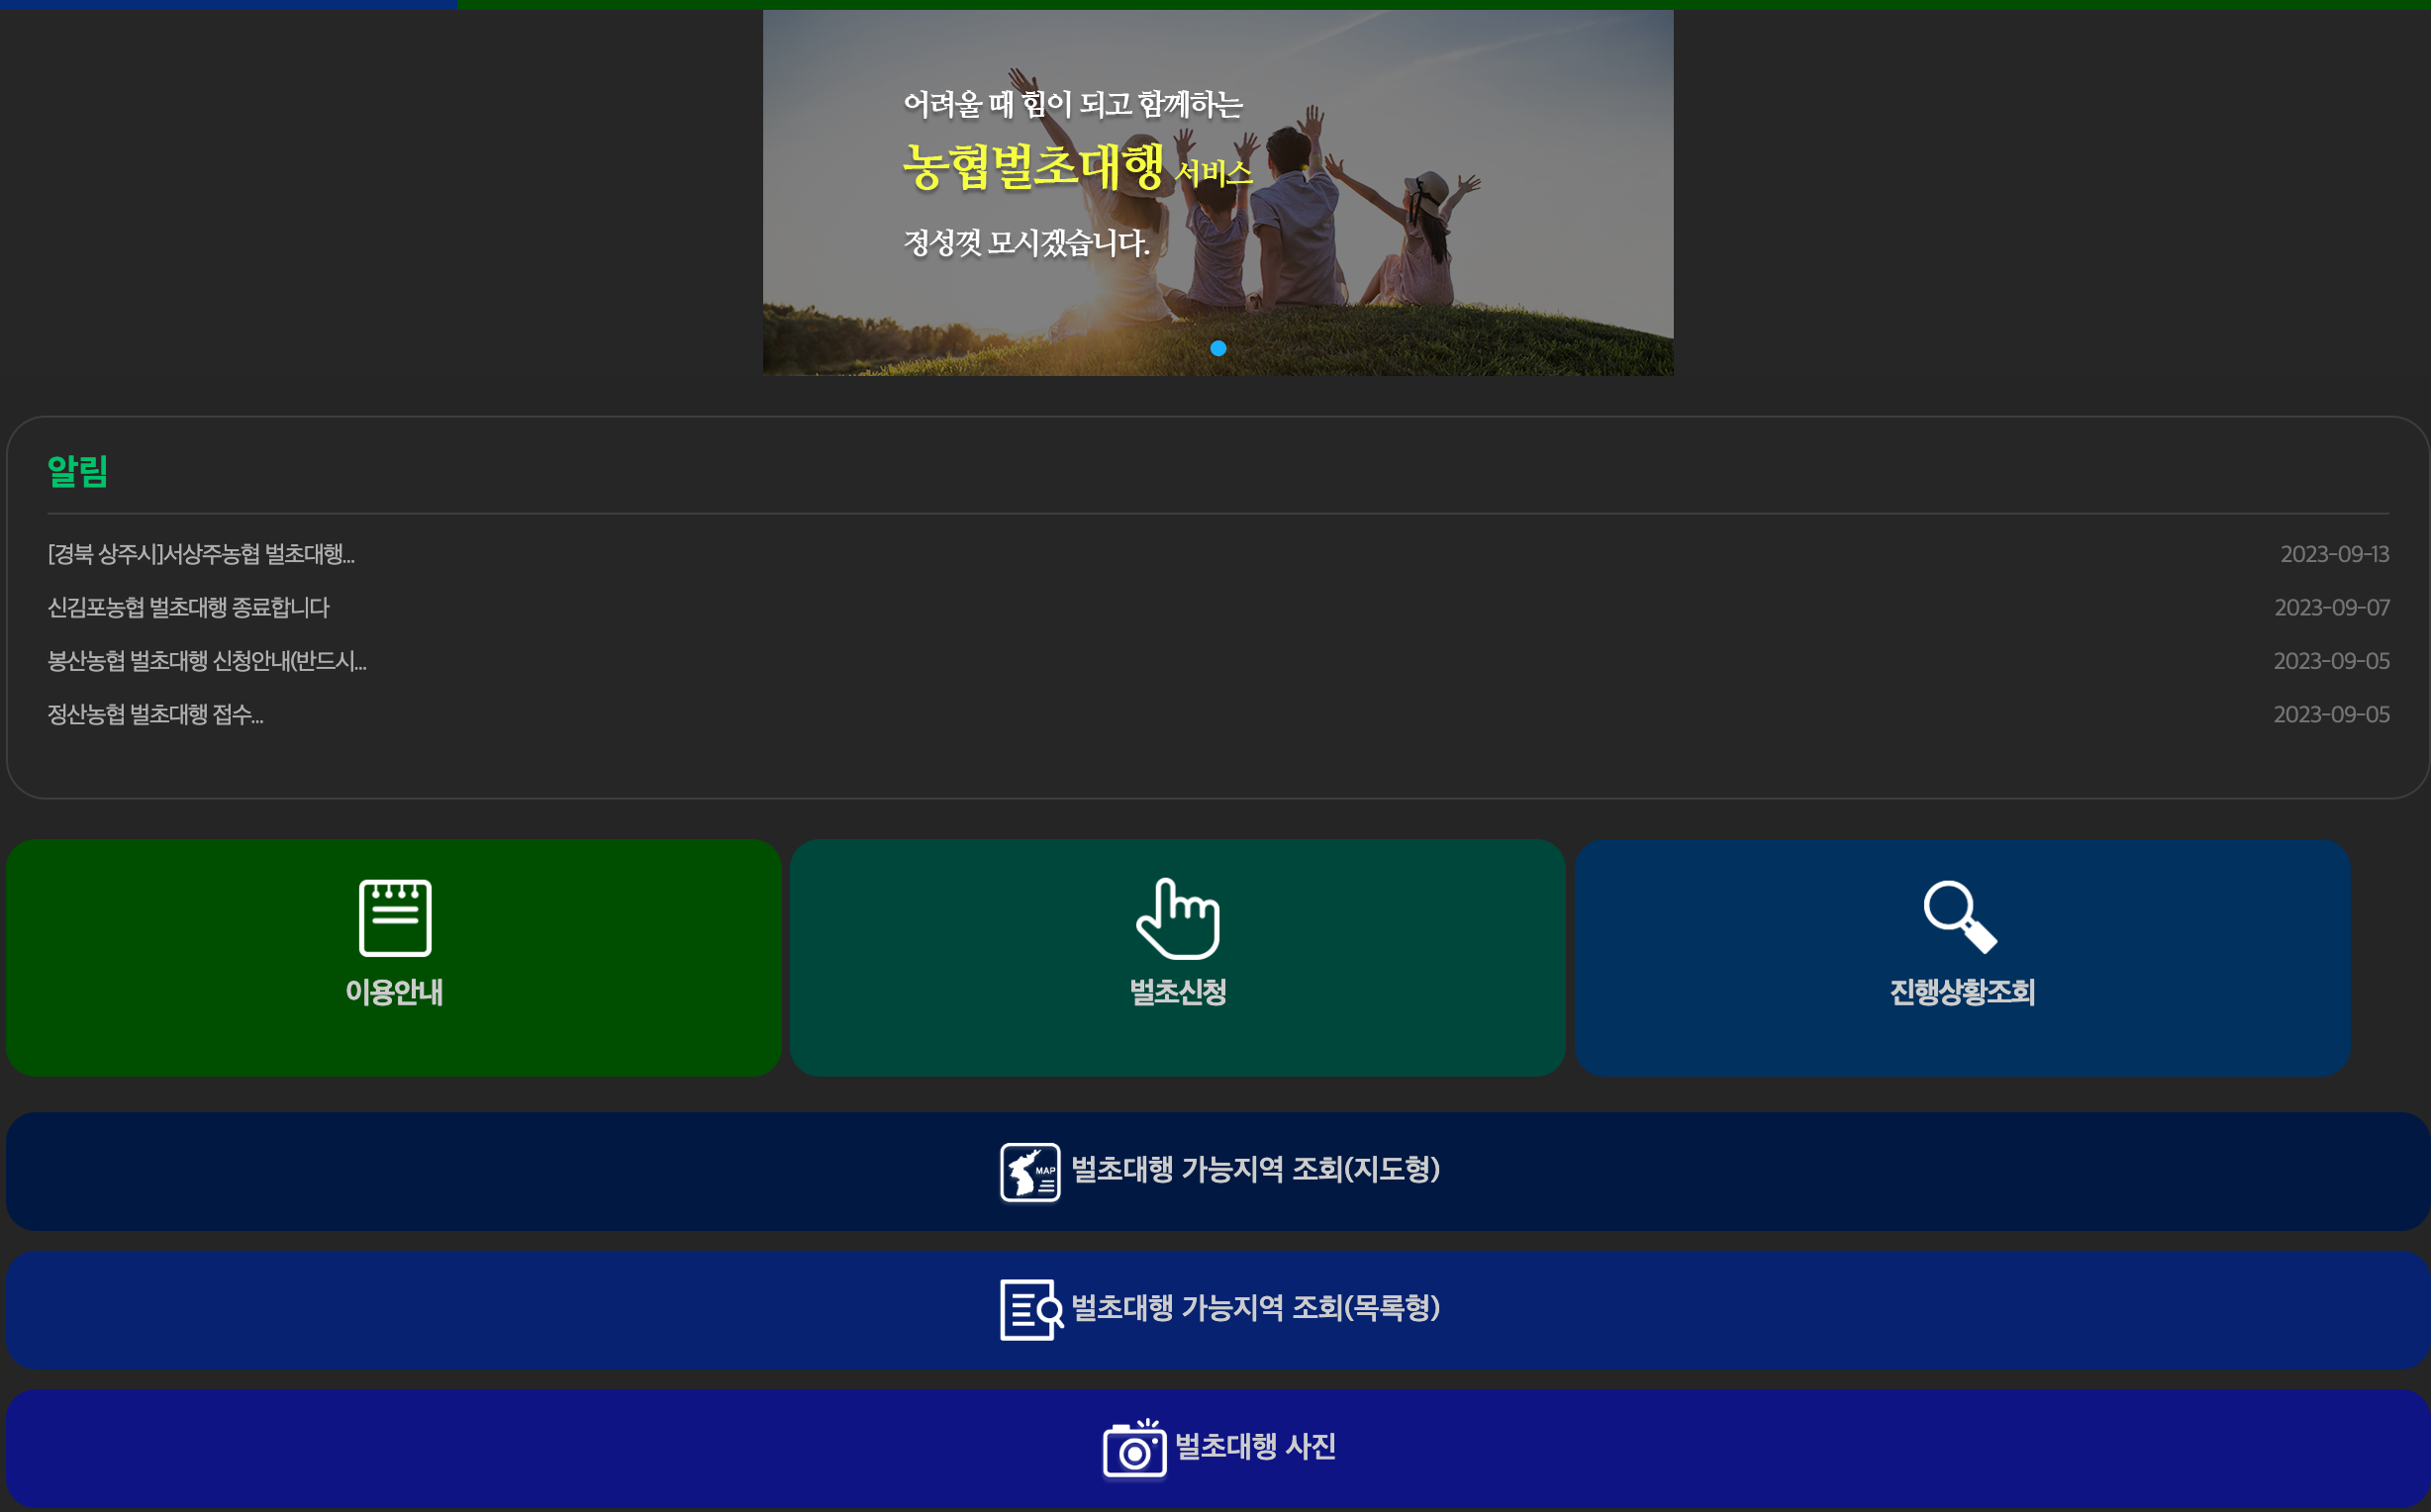Open the 벌초신청 text label
The width and height of the screenshot is (2431, 1512).
coord(1178,992)
